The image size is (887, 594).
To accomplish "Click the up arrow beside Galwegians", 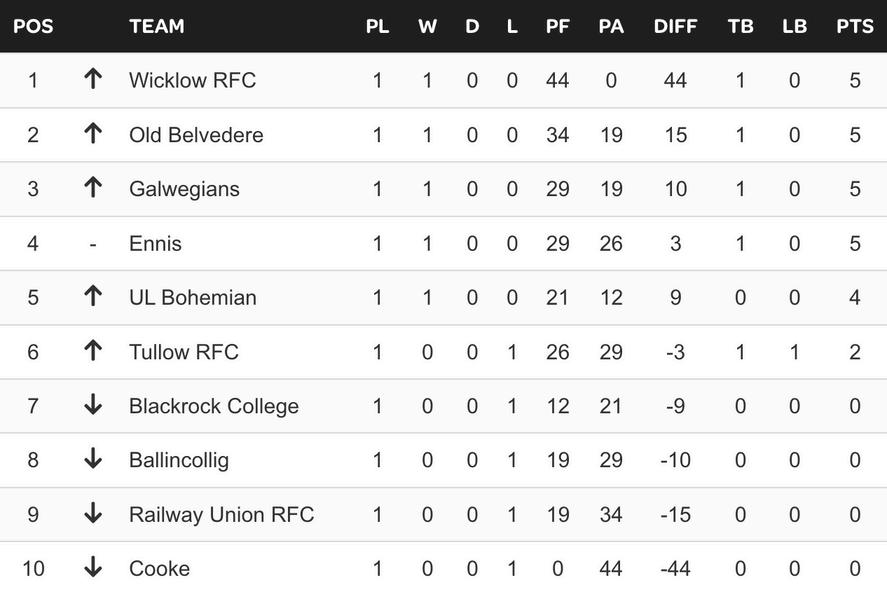I will (93, 188).
